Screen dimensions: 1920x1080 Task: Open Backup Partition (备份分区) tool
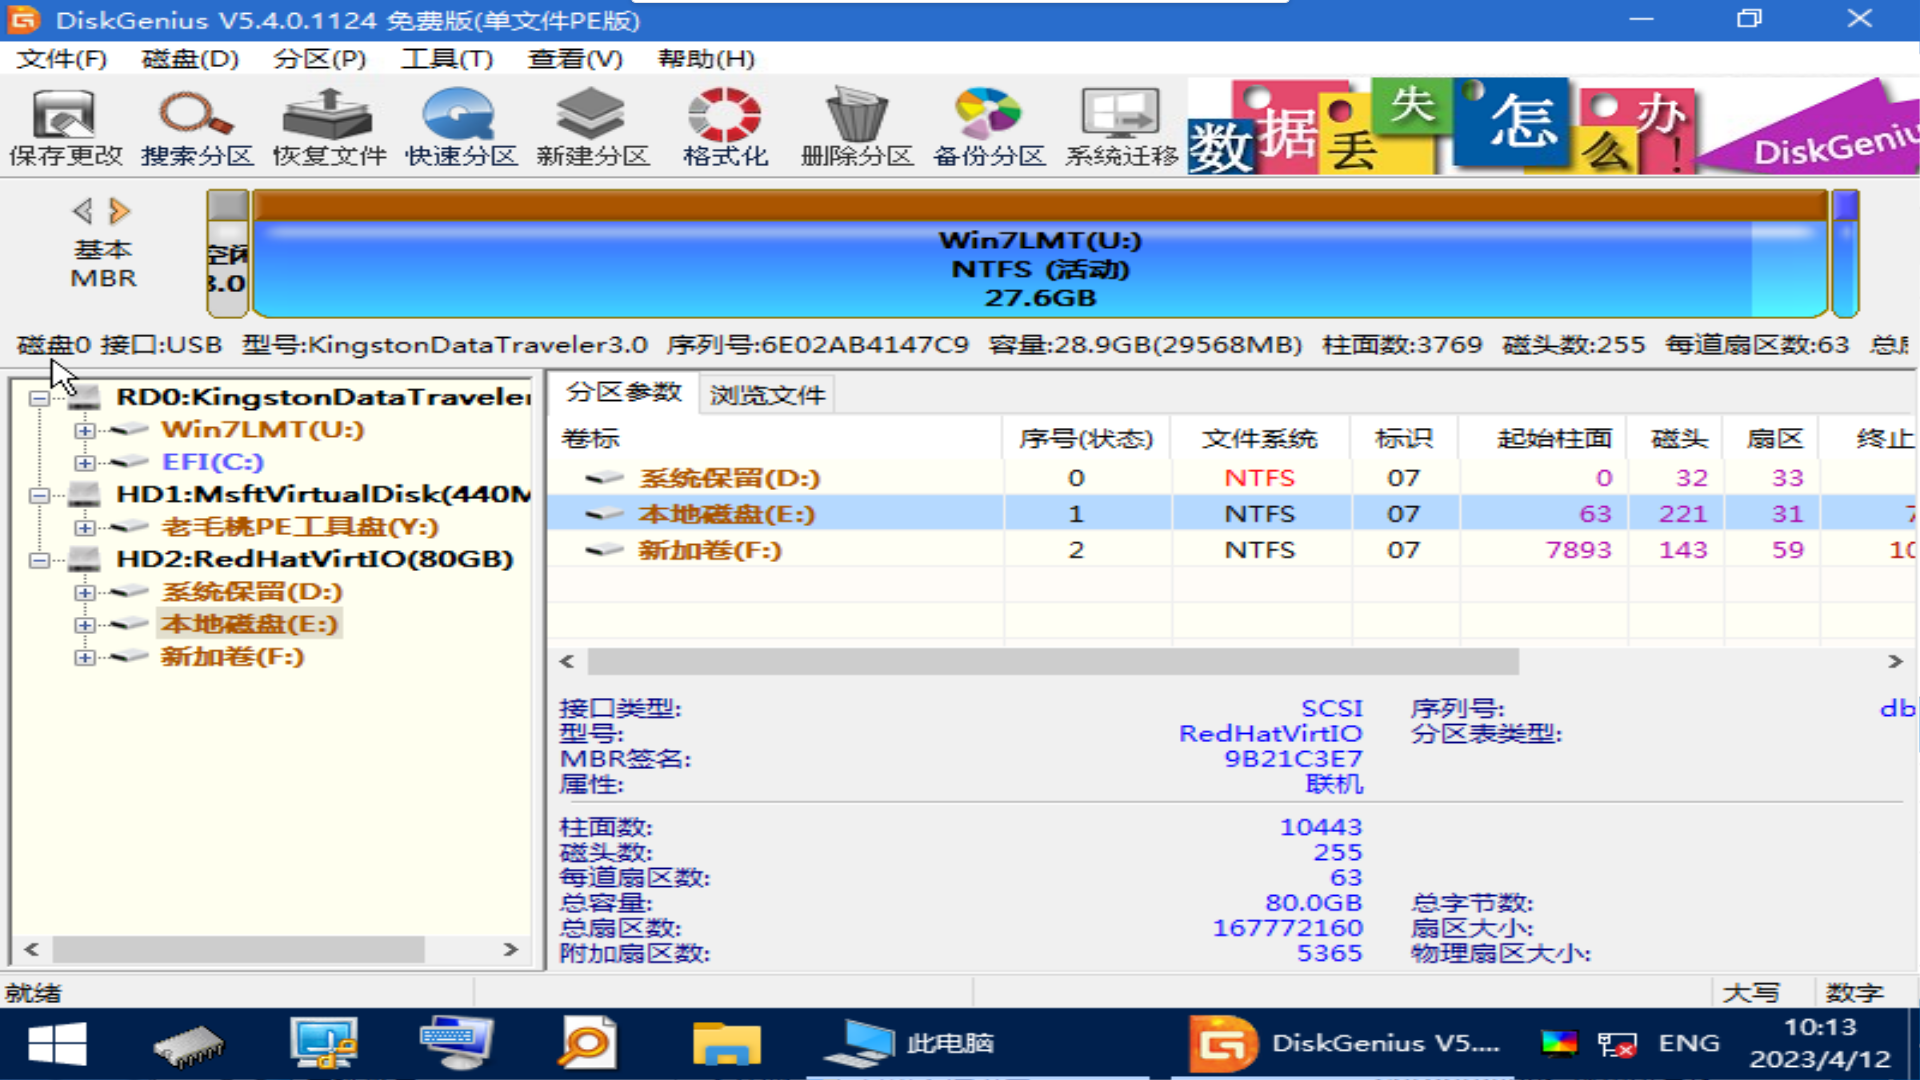click(x=989, y=128)
